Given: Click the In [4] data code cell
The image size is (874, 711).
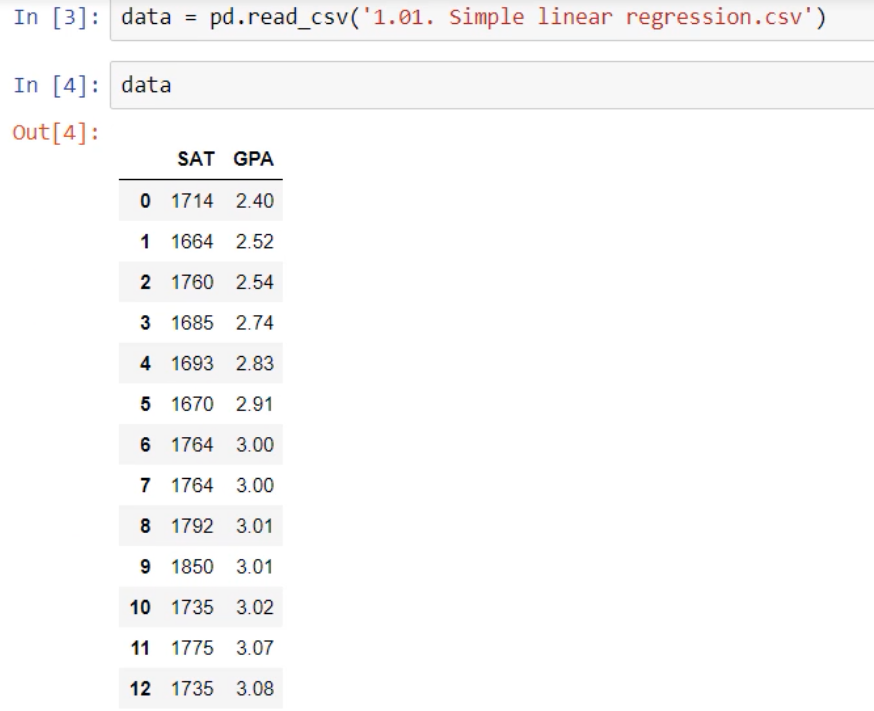Looking at the screenshot, I should tap(490, 86).
